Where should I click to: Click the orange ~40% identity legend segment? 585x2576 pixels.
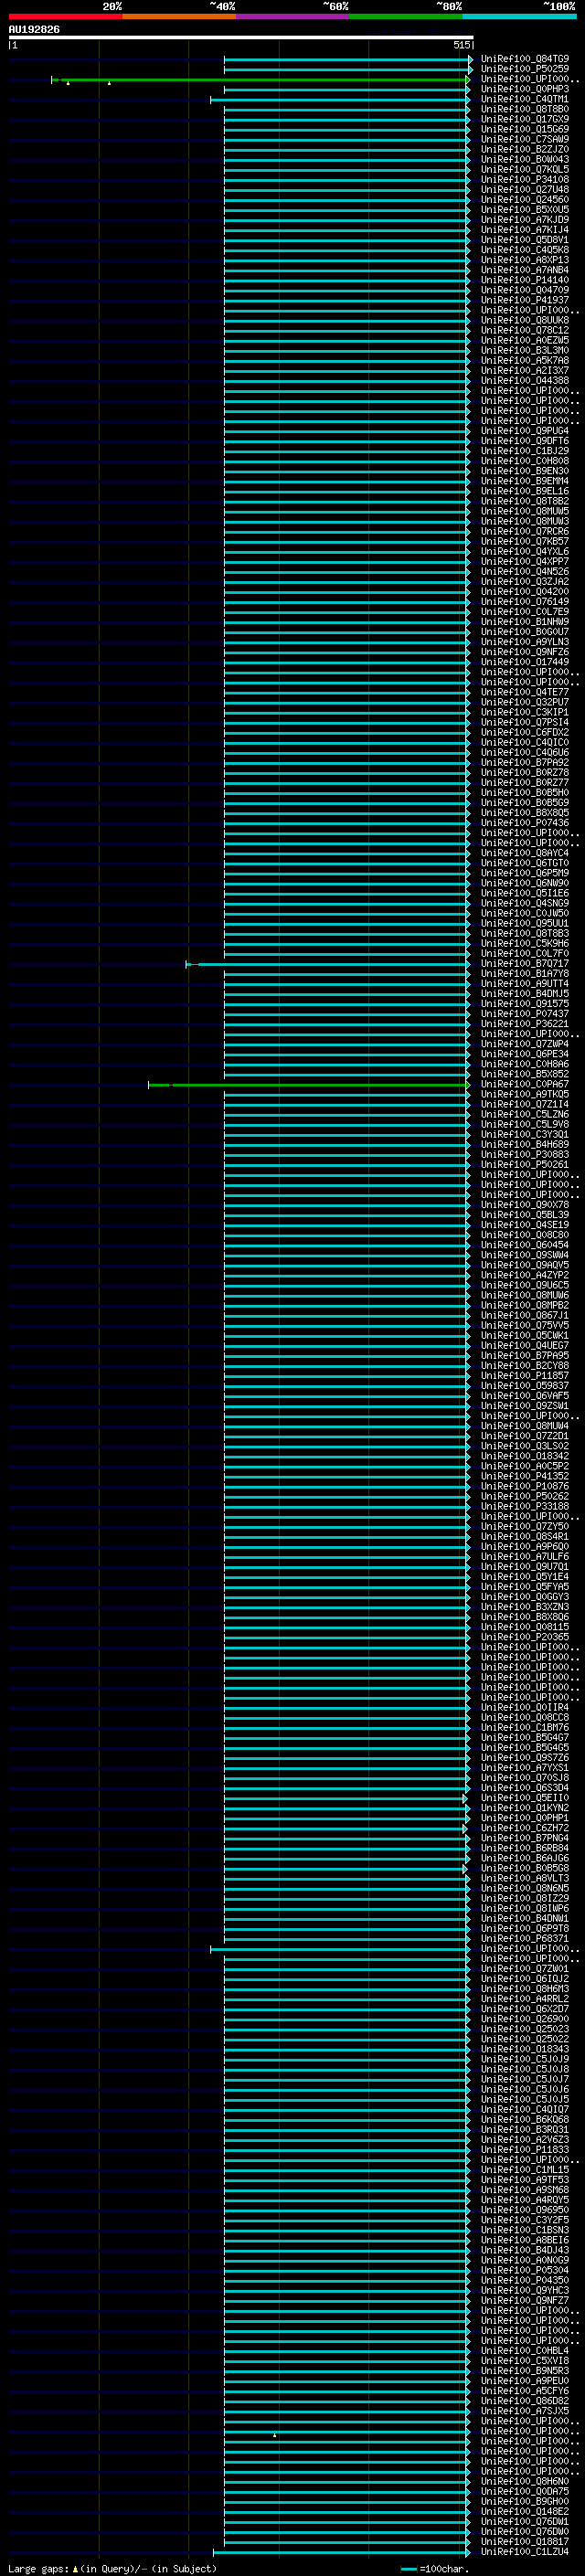coord(179,16)
